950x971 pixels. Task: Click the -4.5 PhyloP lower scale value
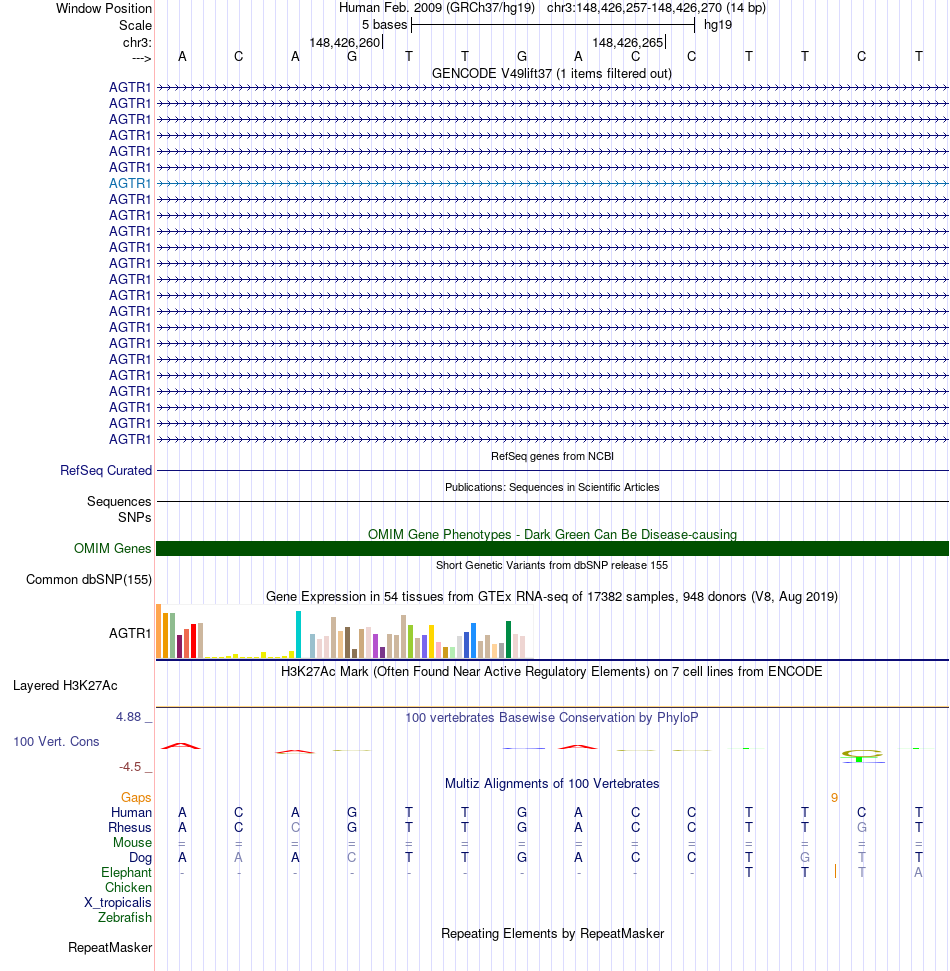click(x=130, y=767)
